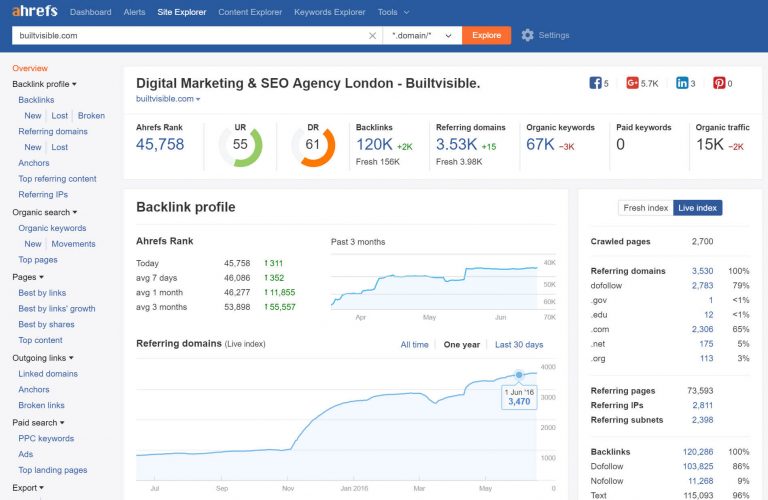
Task: Click Referring subnets value 2,398
Action: pyautogui.click(x=702, y=420)
